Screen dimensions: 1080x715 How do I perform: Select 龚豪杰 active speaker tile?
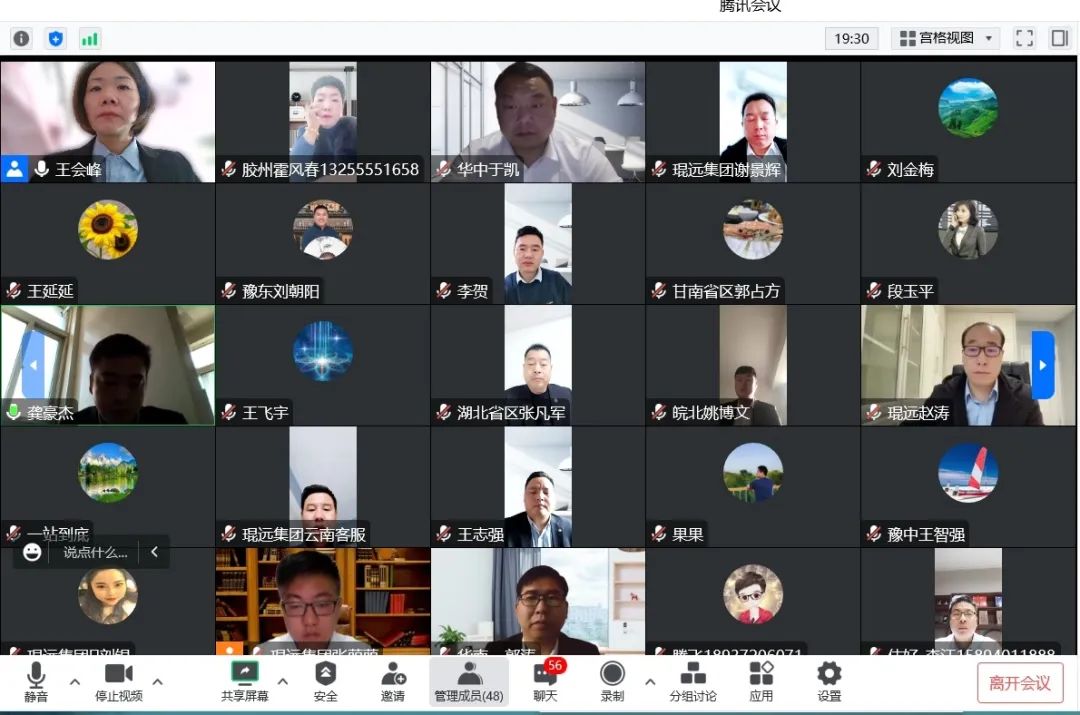[x=108, y=365]
